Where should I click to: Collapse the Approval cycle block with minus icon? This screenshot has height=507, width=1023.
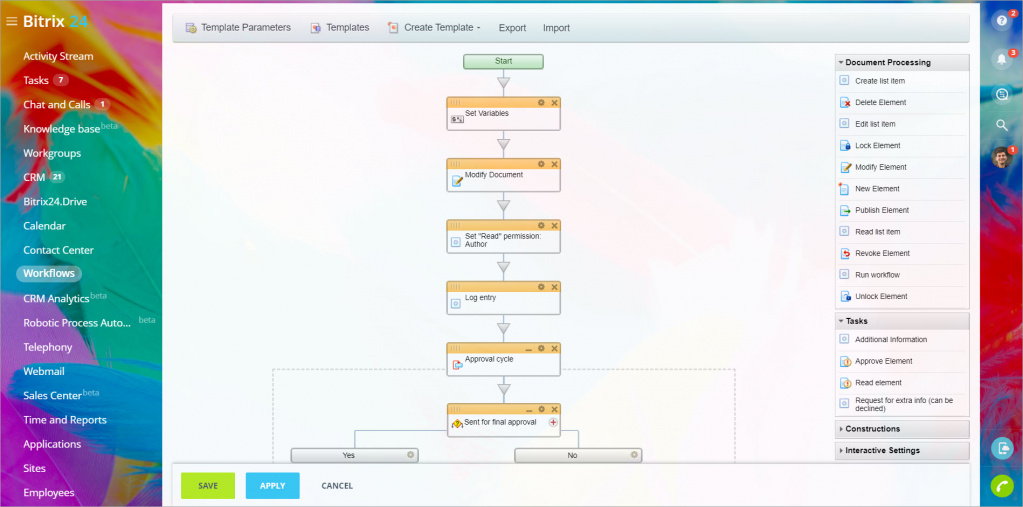528,348
